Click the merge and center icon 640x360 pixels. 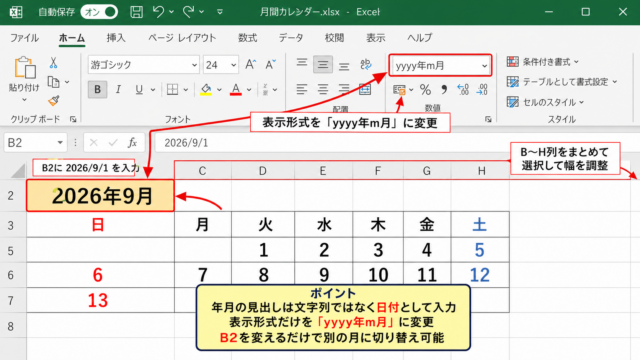[365, 89]
